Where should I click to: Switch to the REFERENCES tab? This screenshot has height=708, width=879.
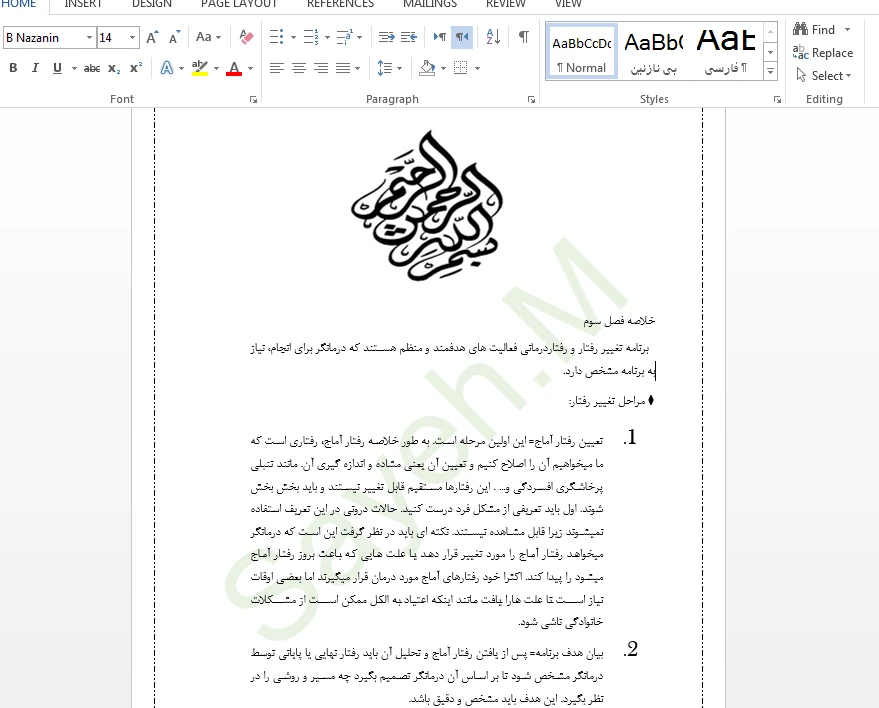click(340, 4)
